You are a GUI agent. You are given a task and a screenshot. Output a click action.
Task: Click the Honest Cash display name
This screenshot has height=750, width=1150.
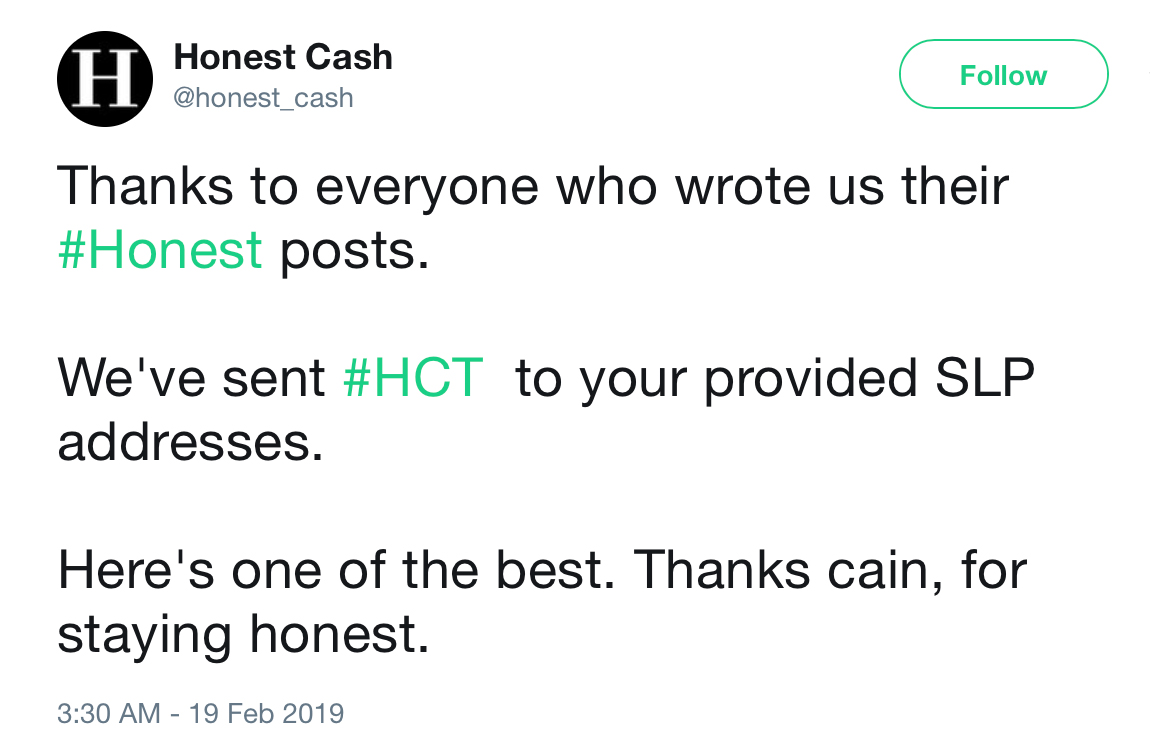tap(283, 57)
